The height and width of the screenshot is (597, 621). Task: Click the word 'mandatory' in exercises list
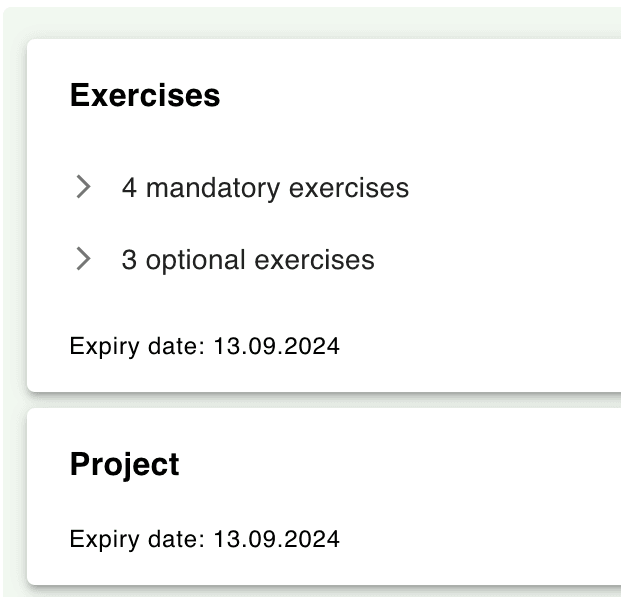[x=208, y=188]
